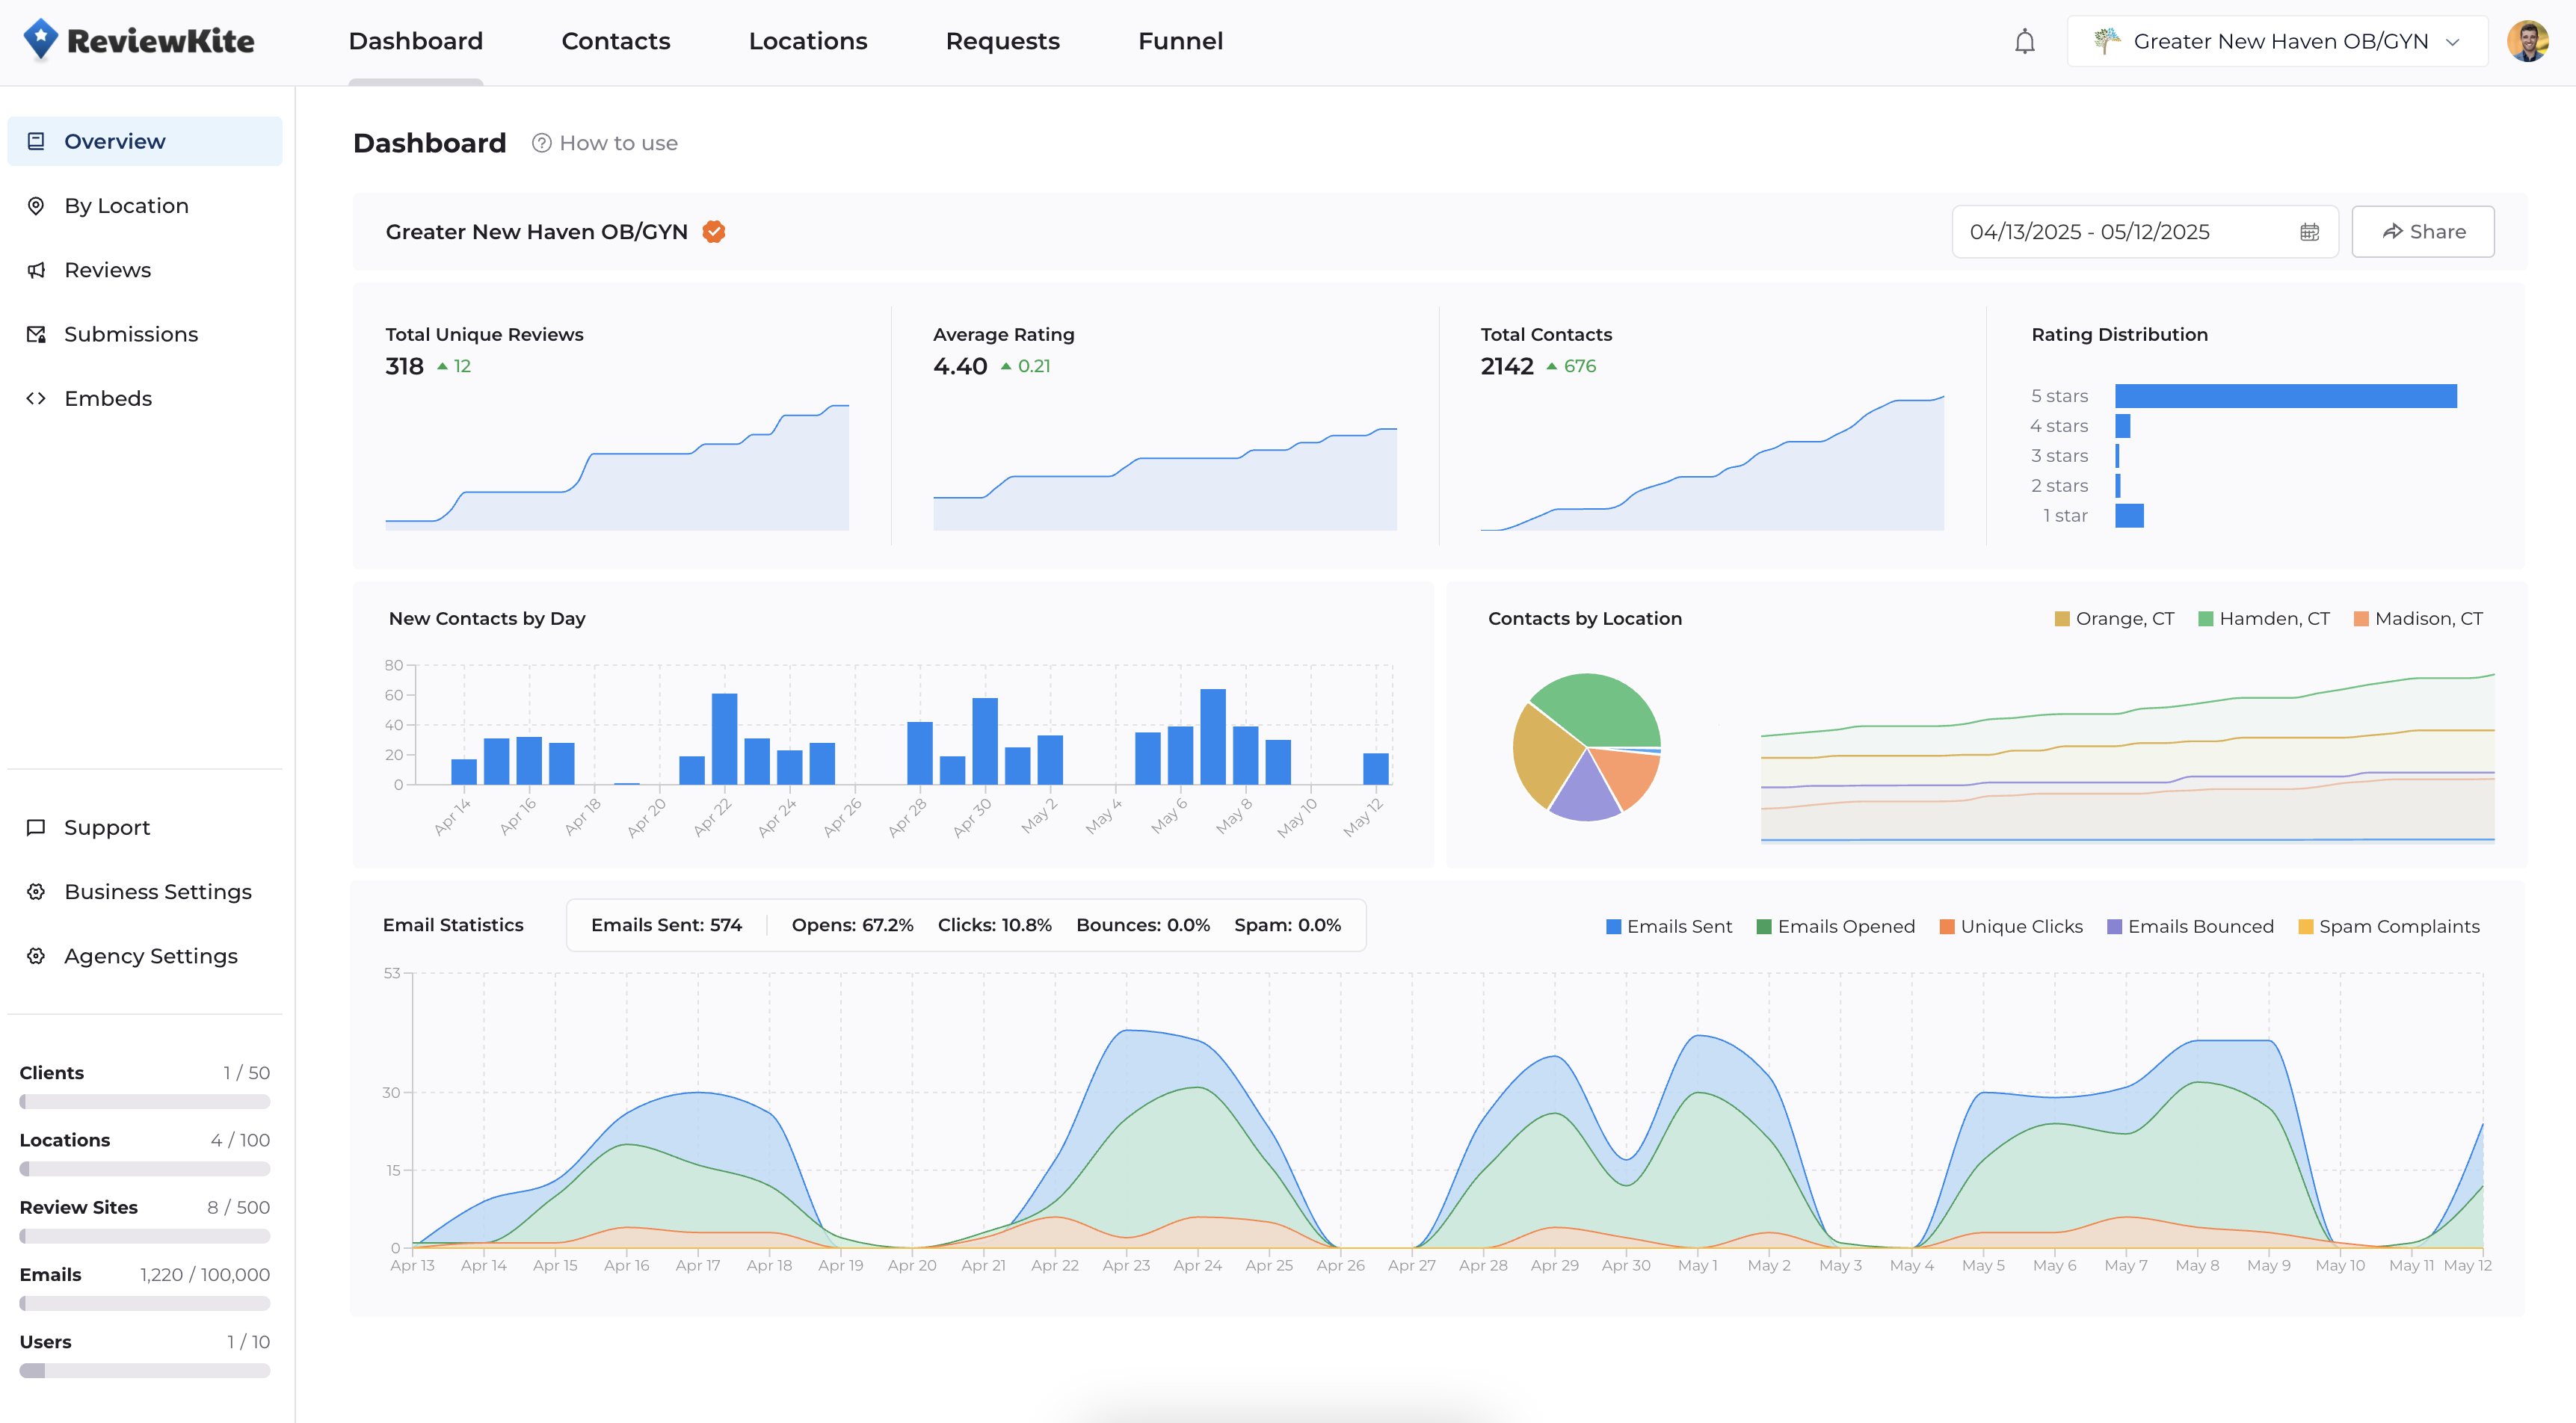Viewport: 2576px width, 1423px height.
Task: Open the calendar date picker icon
Action: pos(2309,232)
